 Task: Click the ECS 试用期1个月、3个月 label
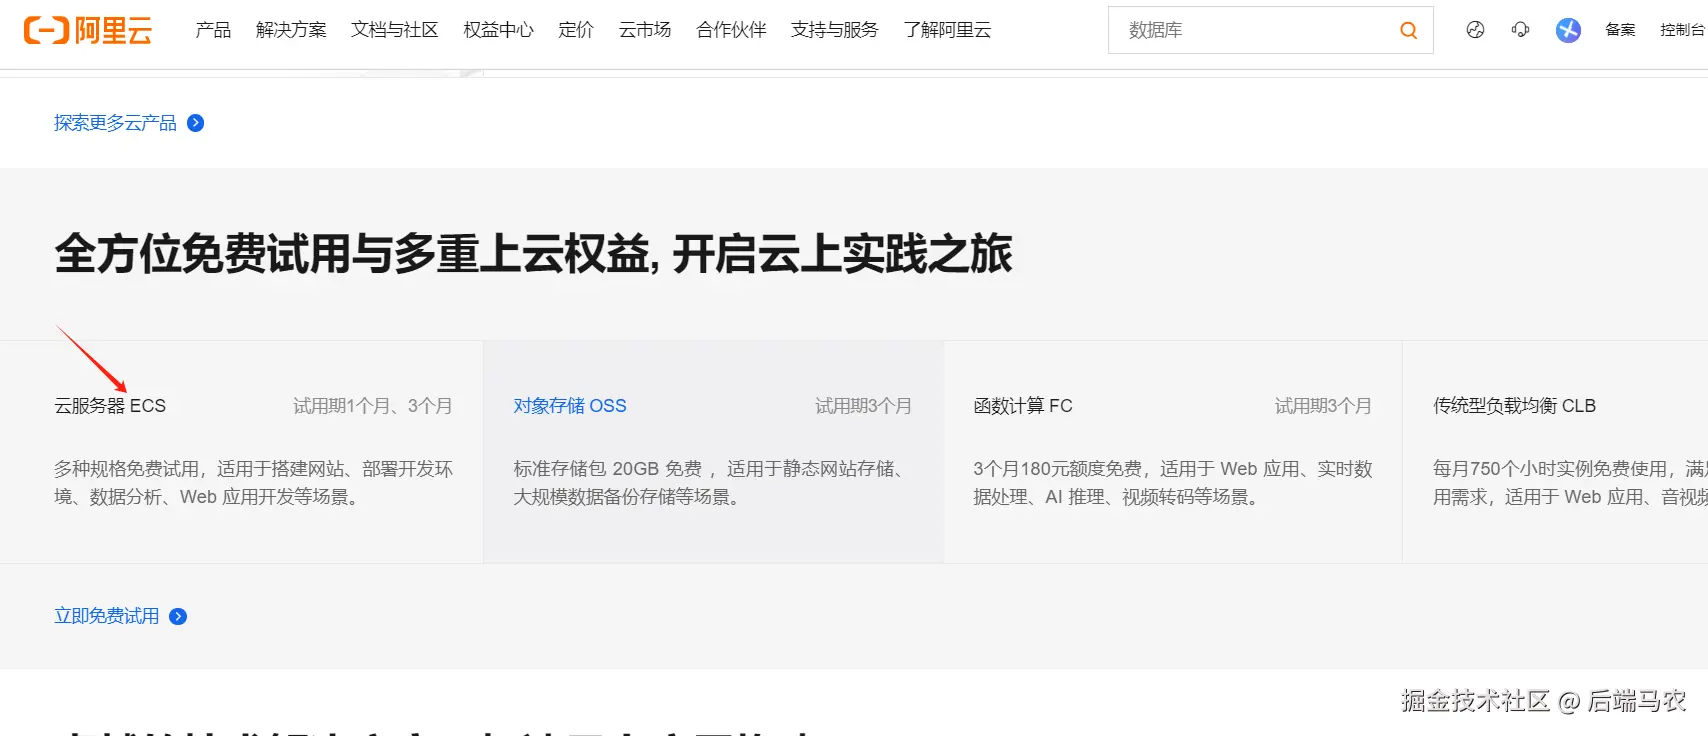372,406
